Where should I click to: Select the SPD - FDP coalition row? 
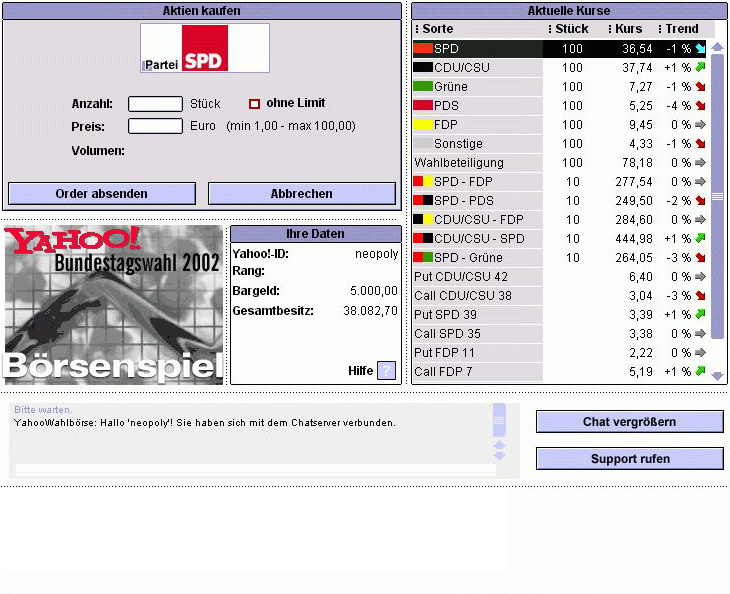pyautogui.click(x=560, y=182)
